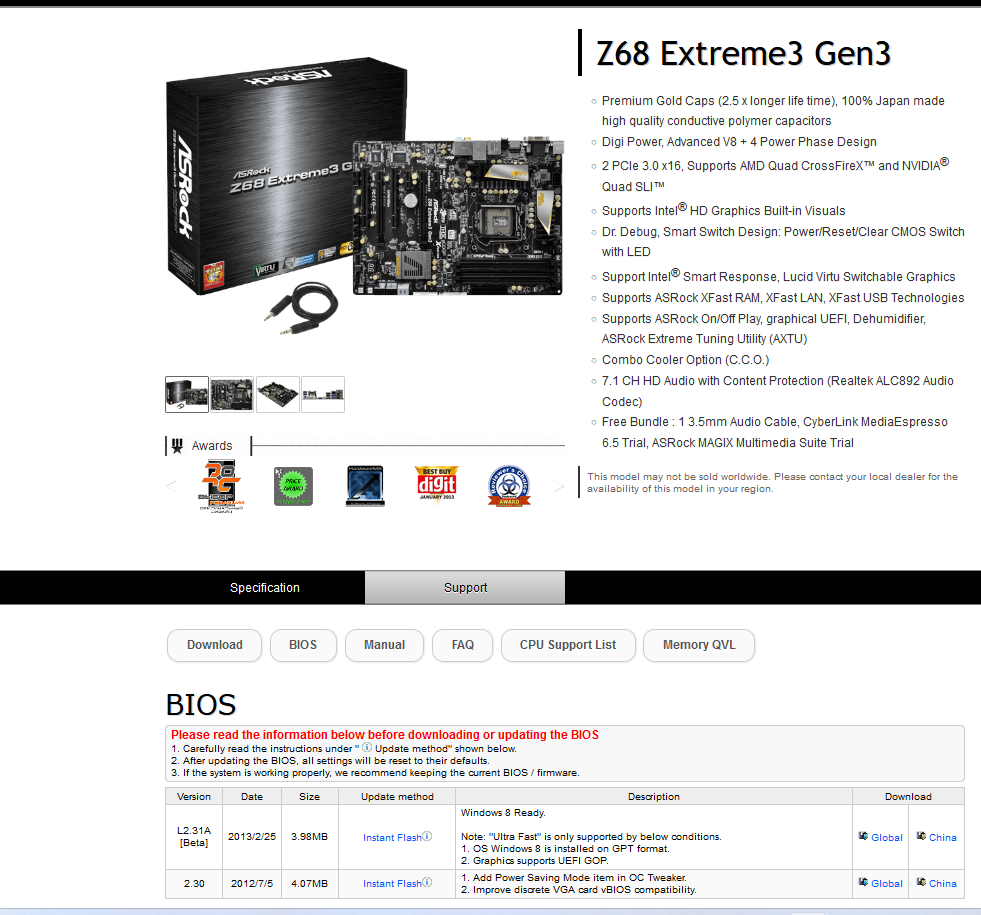The width and height of the screenshot is (981, 915).
Task: Open the FAQ section
Action: [x=462, y=645]
